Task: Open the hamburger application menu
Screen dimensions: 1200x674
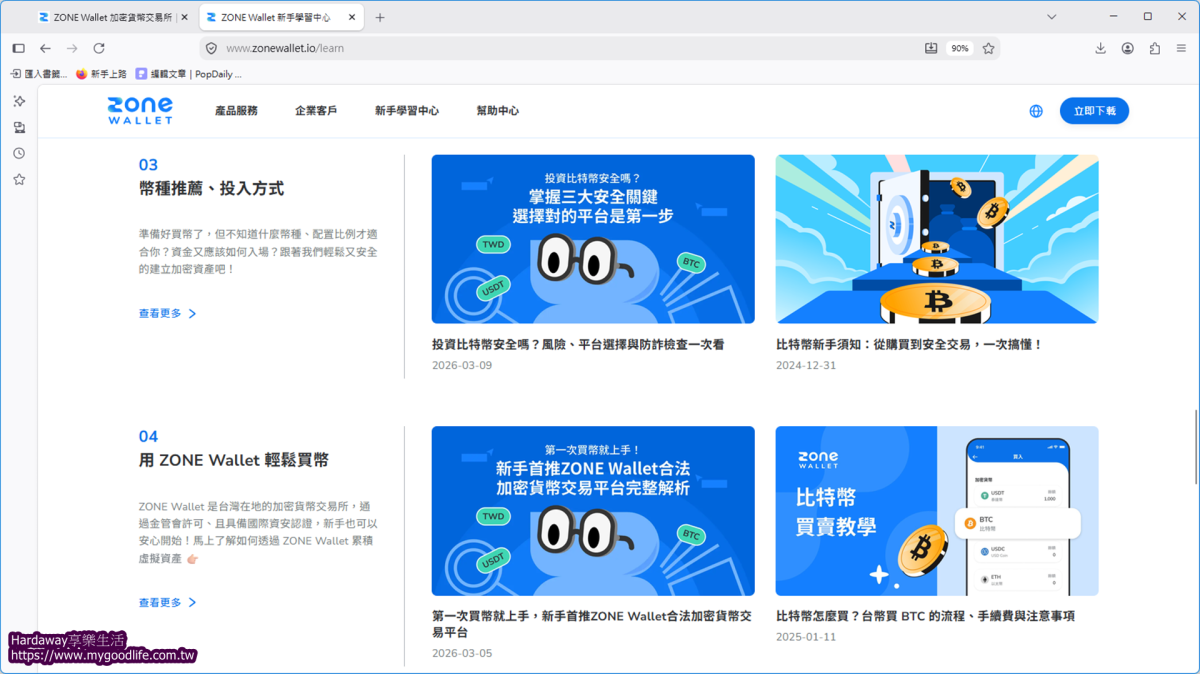Action: (x=1181, y=48)
